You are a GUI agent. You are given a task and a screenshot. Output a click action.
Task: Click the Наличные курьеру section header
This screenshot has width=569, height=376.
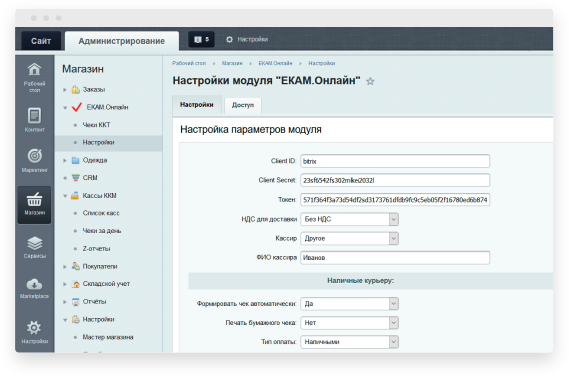tap(370, 281)
